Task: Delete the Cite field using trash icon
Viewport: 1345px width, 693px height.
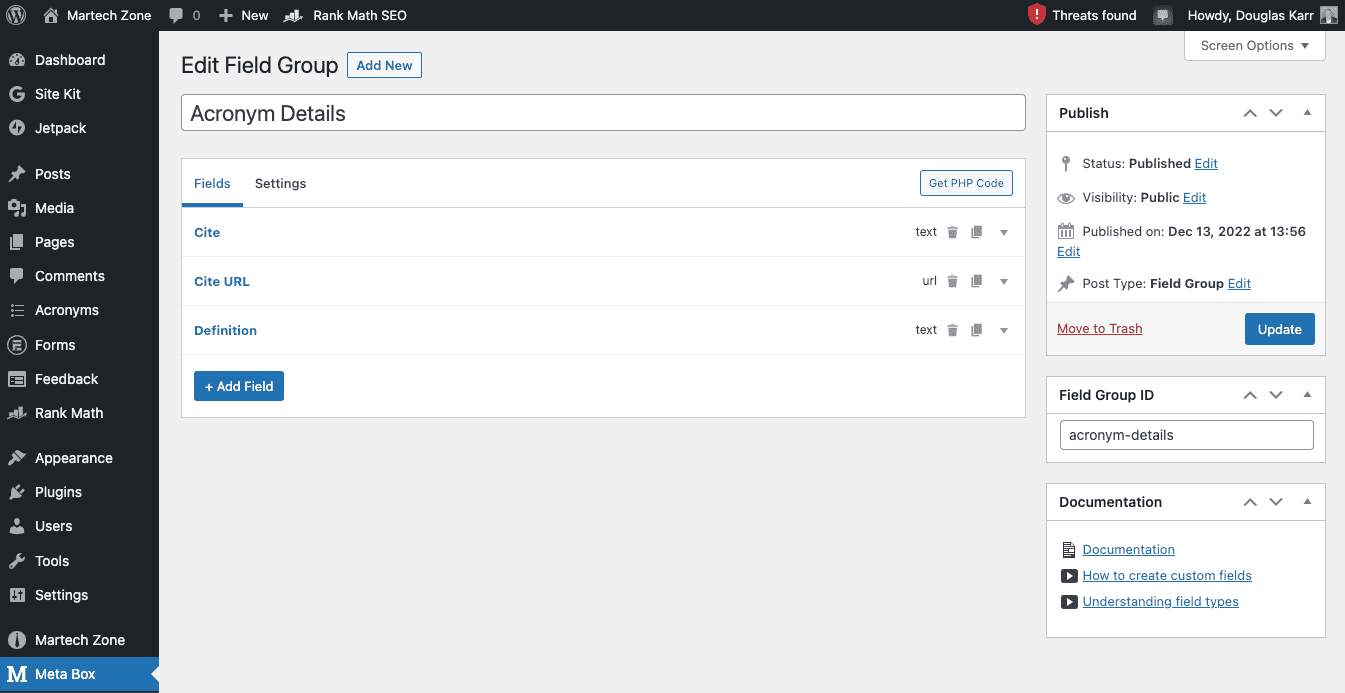Action: tap(952, 232)
